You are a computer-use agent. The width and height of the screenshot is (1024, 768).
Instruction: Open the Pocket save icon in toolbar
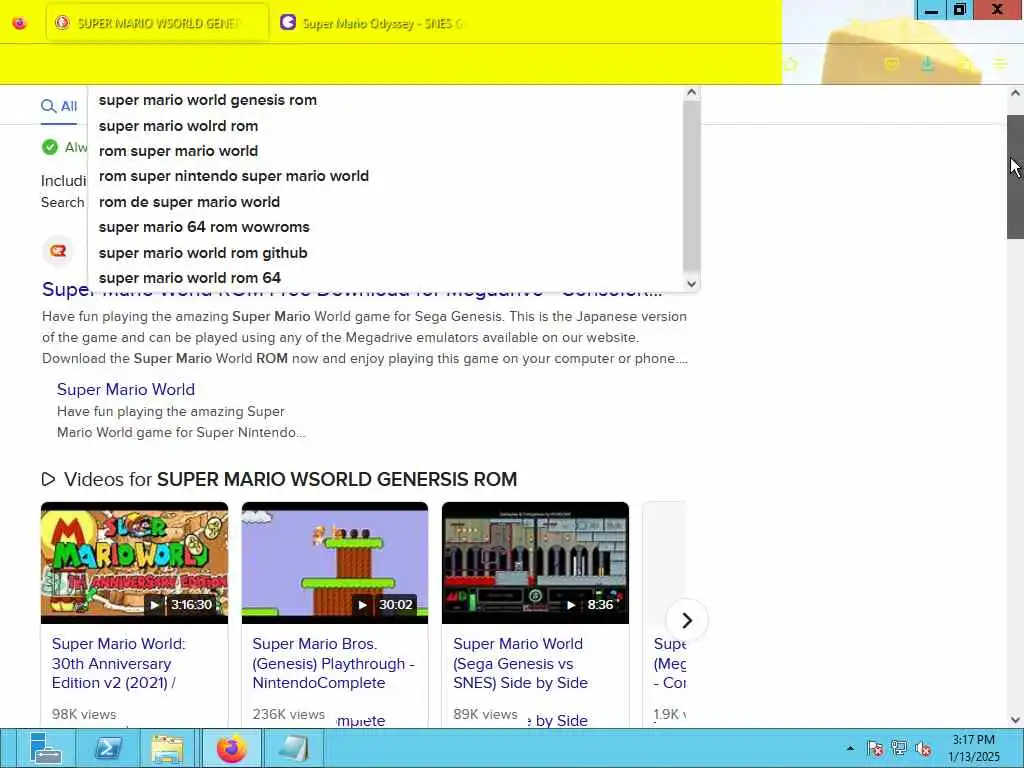pyautogui.click(x=891, y=64)
